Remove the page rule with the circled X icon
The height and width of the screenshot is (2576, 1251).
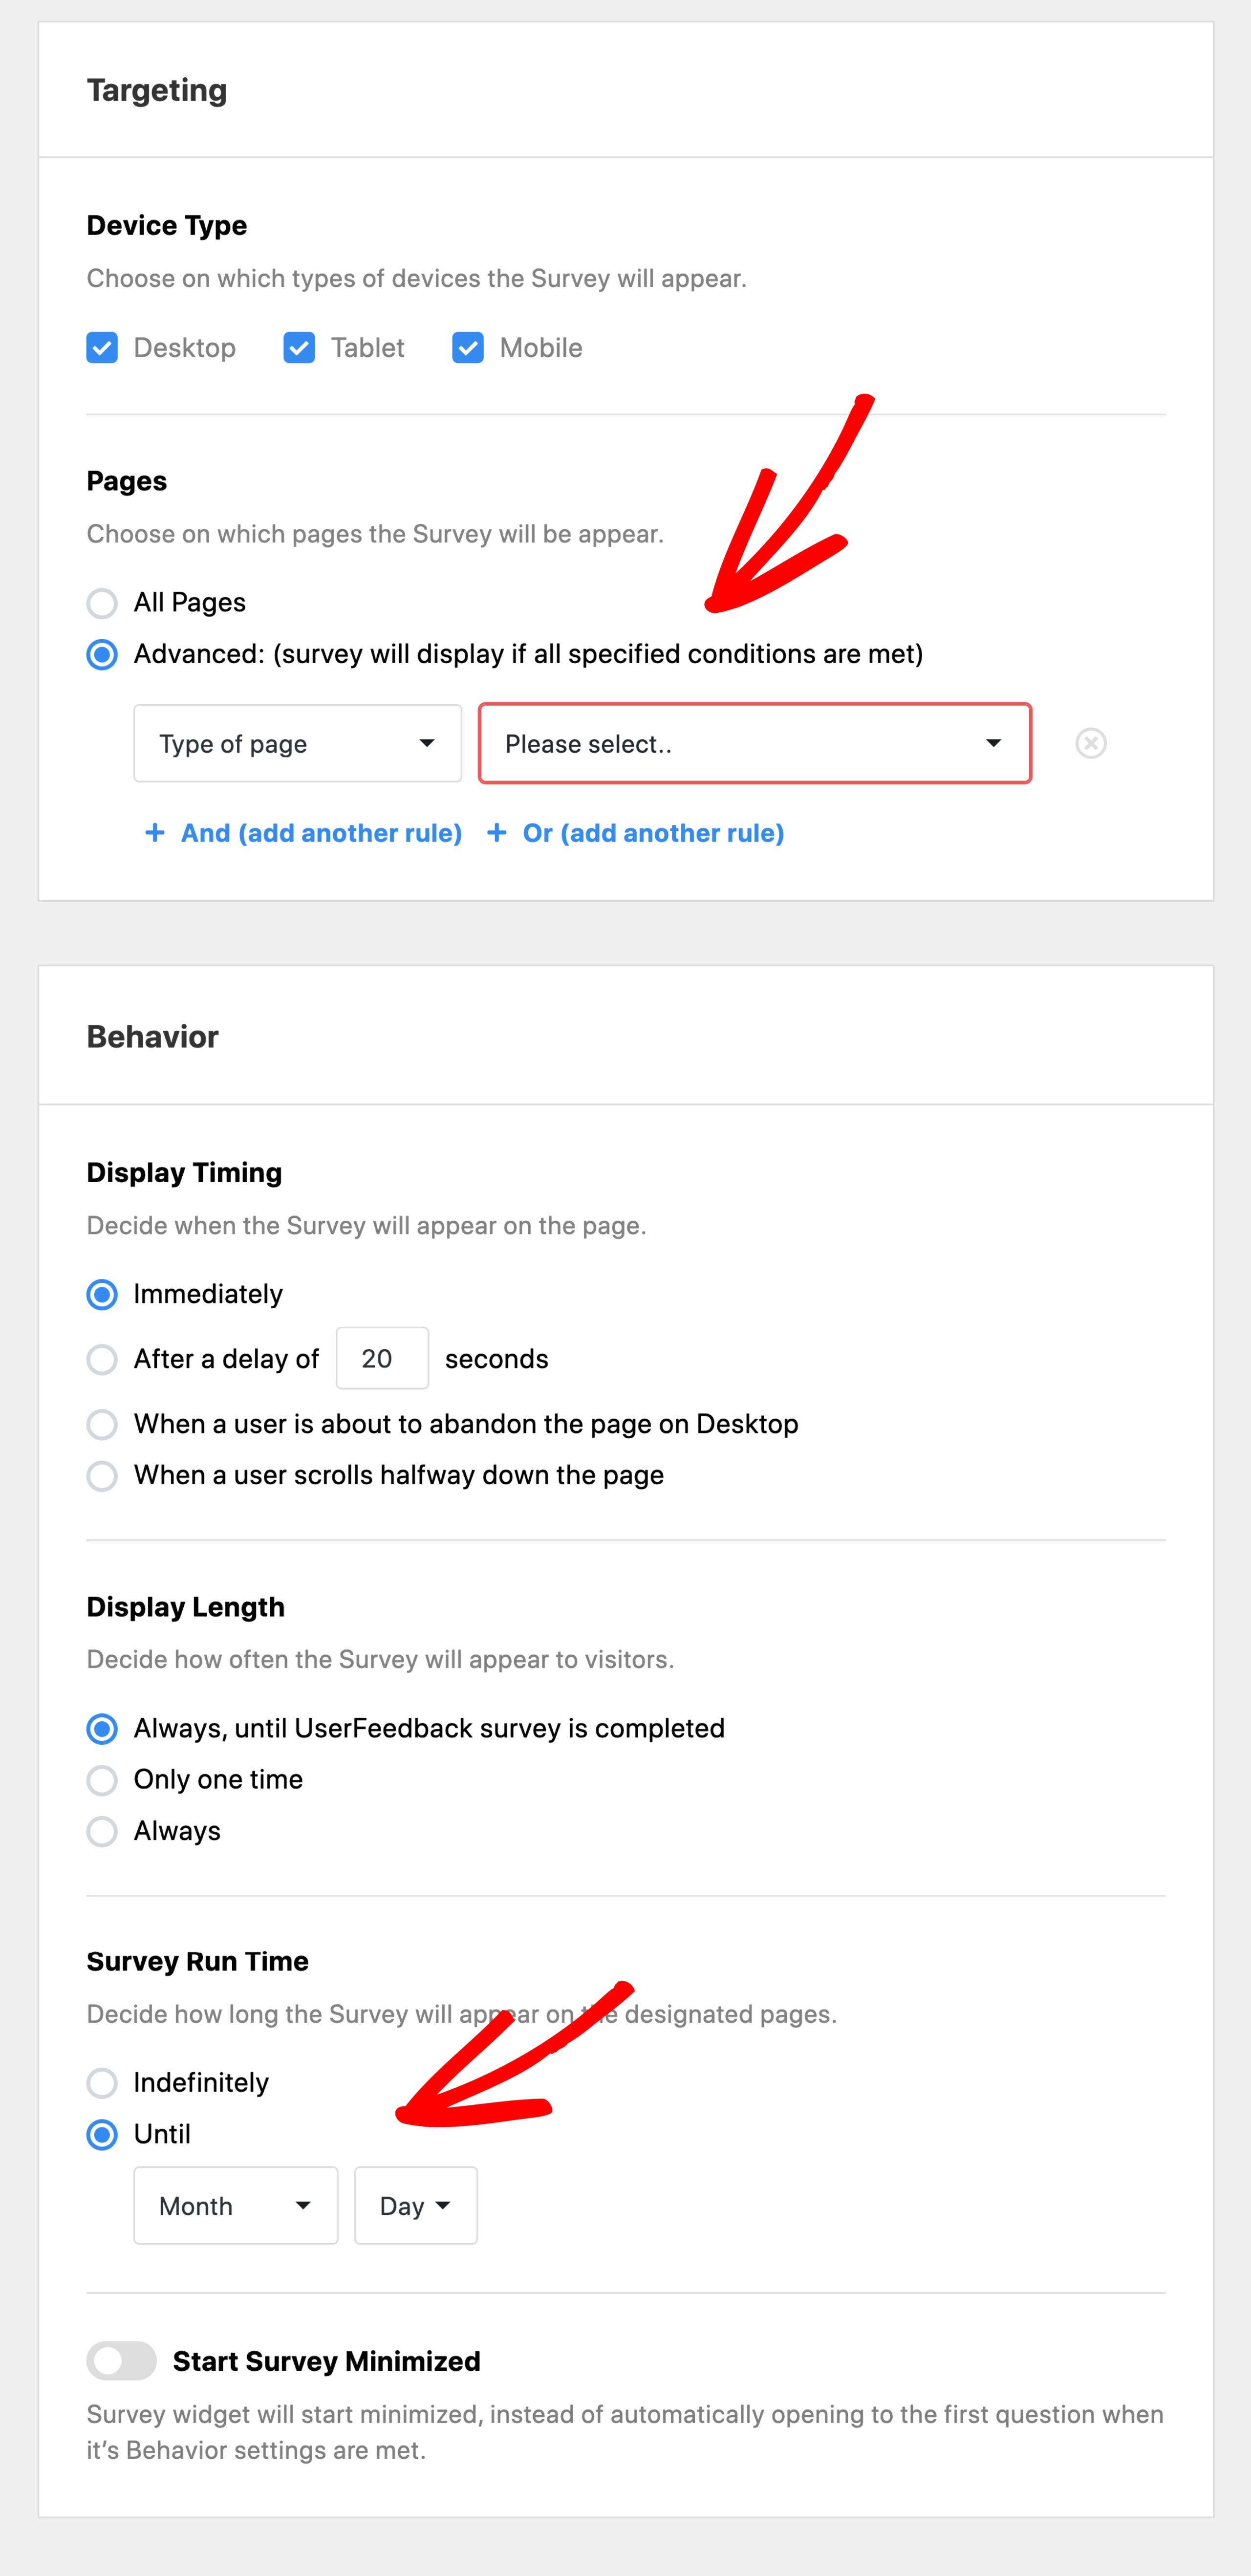tap(1090, 743)
